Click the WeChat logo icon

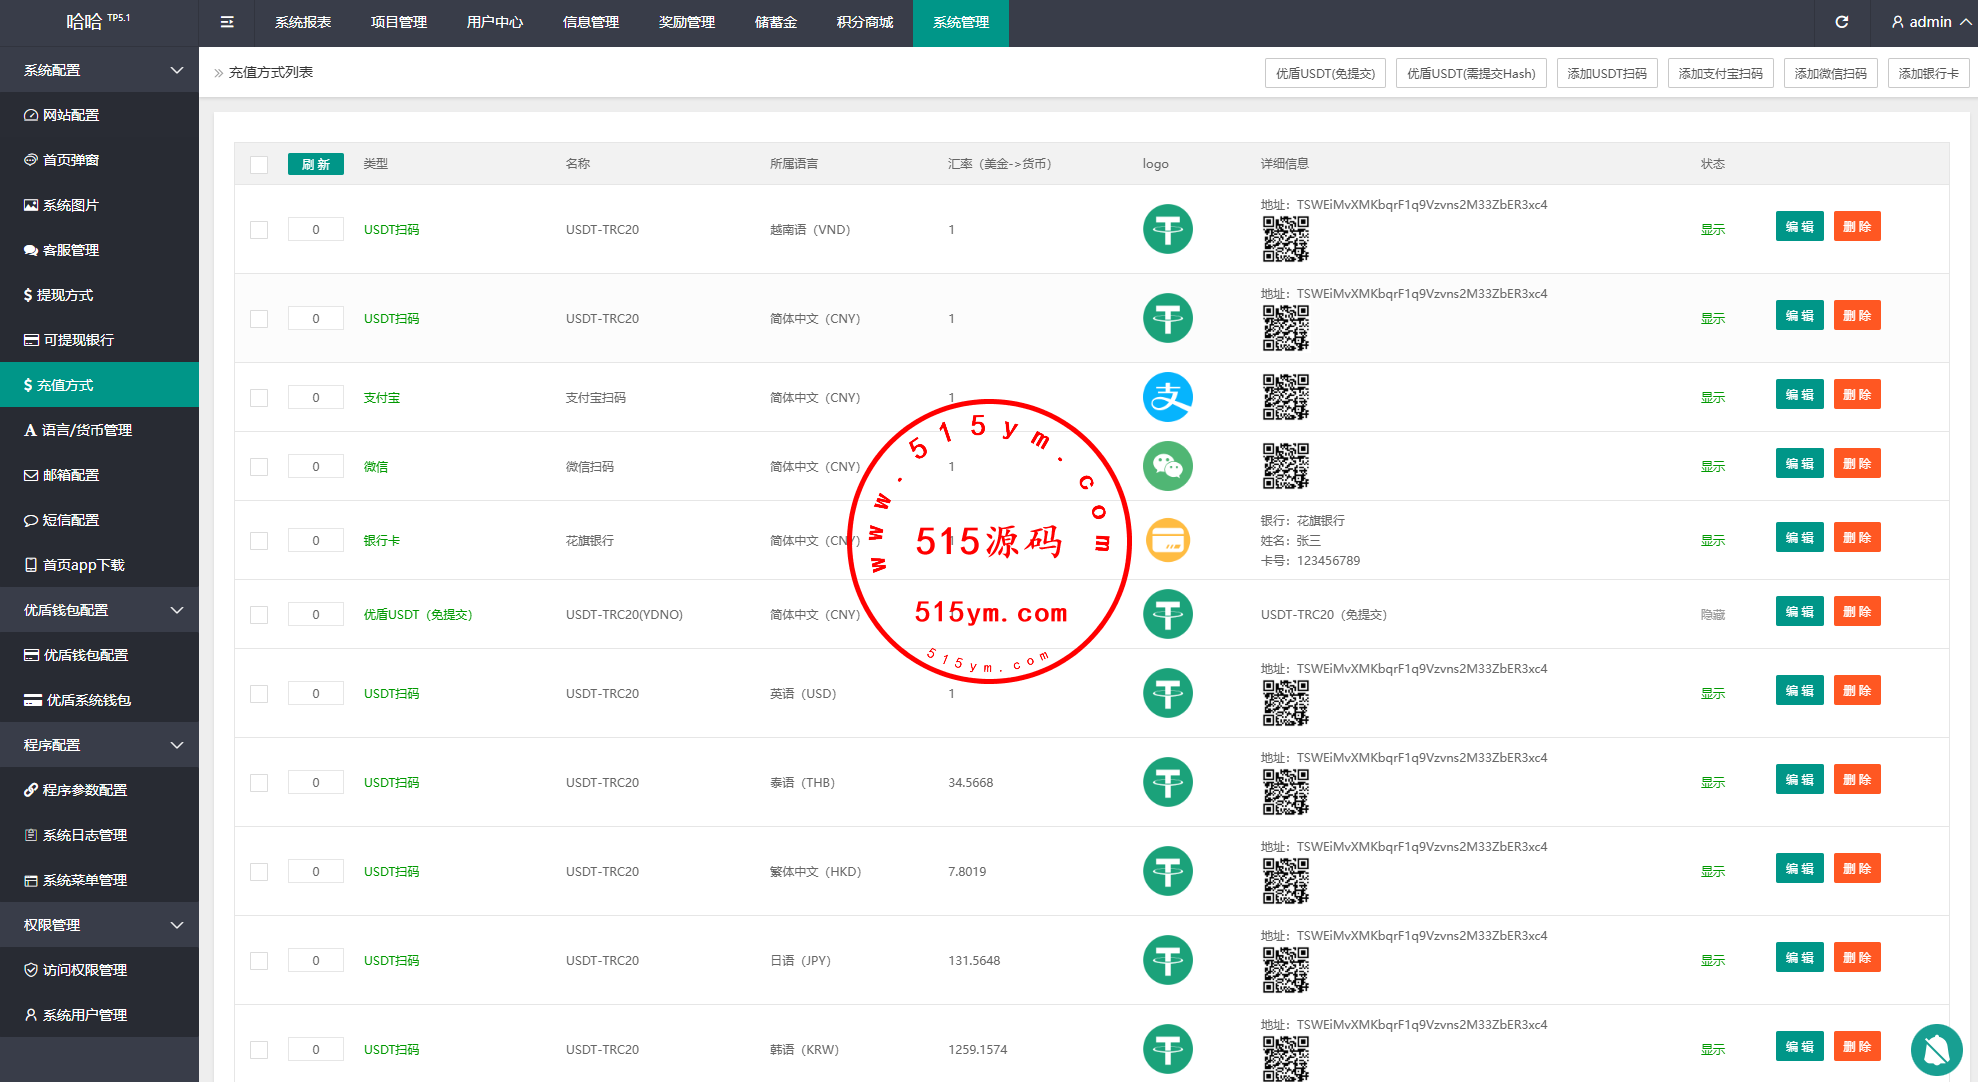(1167, 466)
